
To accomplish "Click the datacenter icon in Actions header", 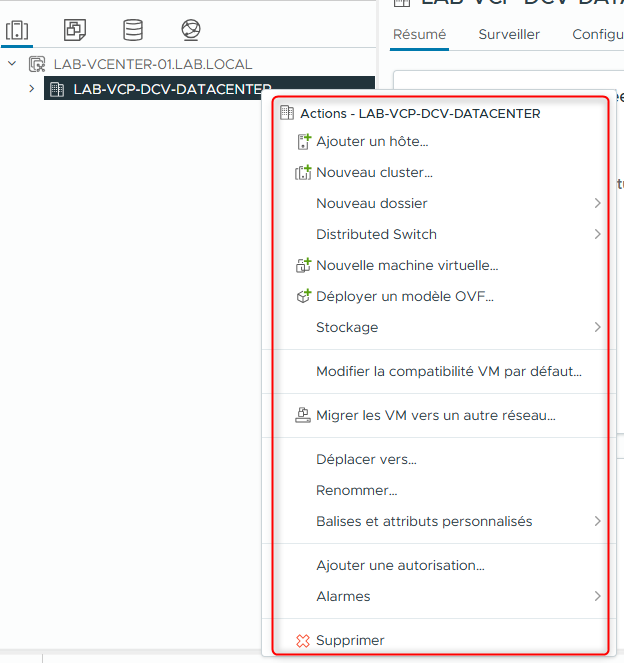I will (287, 113).
